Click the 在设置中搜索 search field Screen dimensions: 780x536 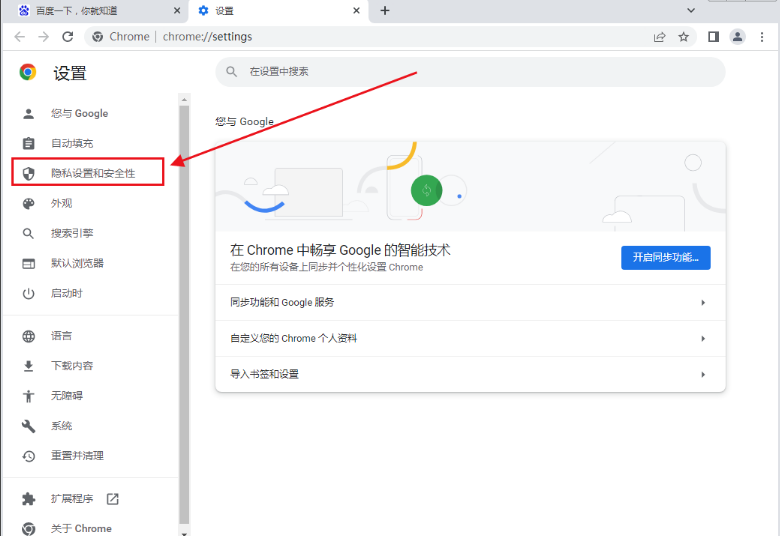[x=470, y=72]
